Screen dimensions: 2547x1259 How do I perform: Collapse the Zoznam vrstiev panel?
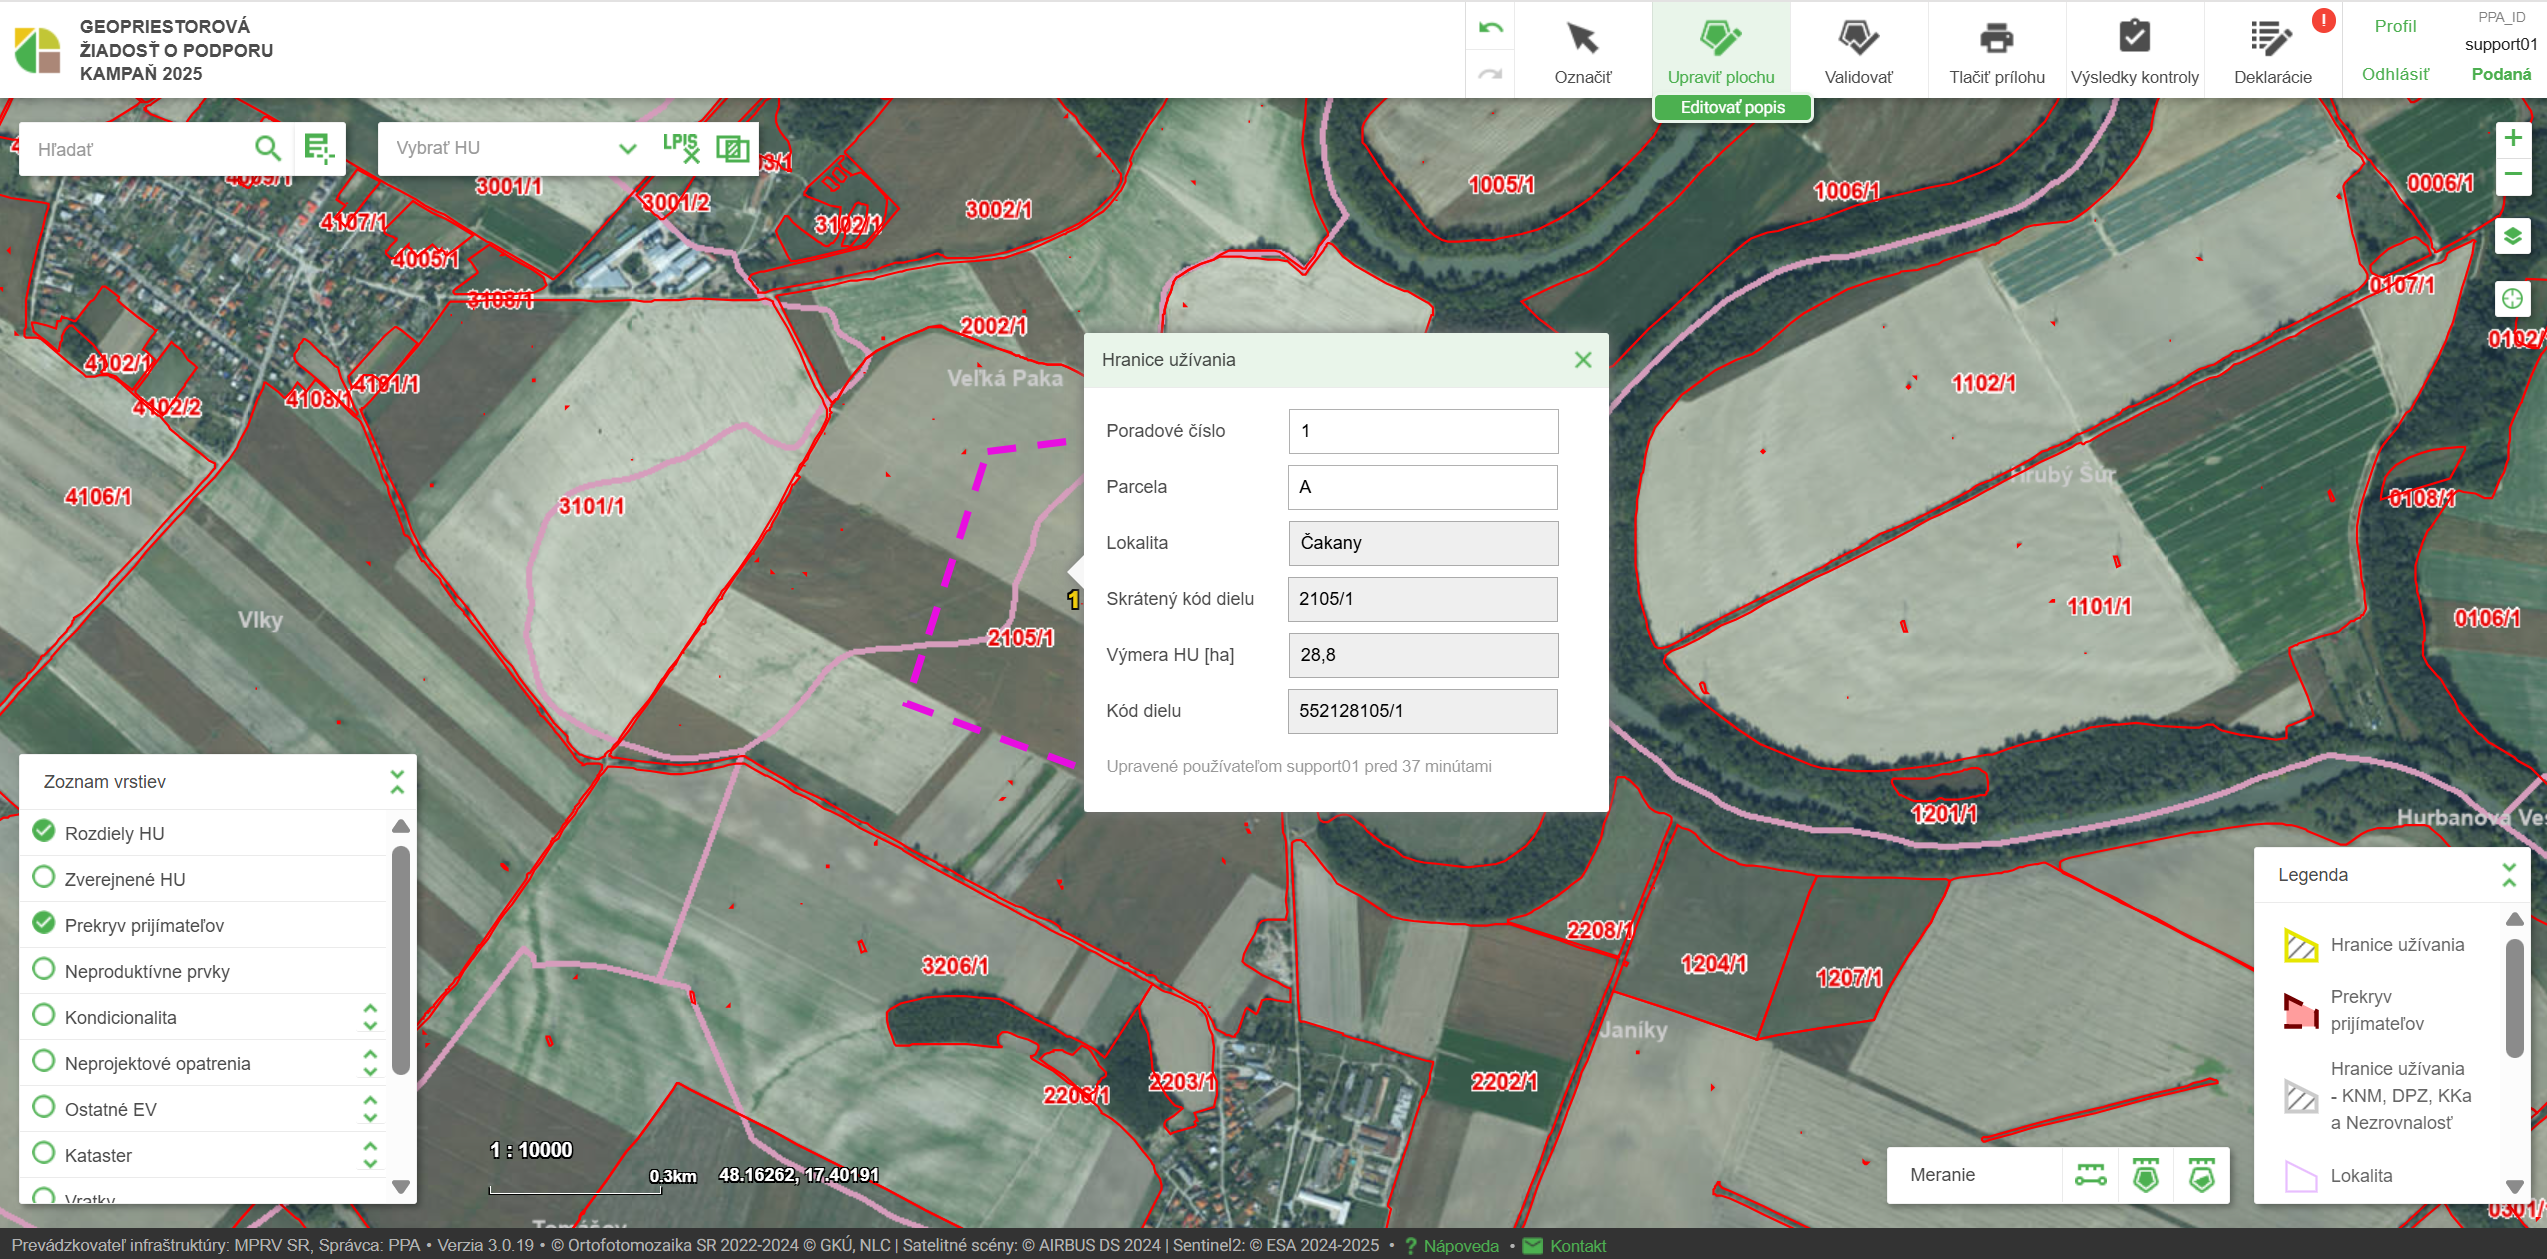tap(397, 782)
